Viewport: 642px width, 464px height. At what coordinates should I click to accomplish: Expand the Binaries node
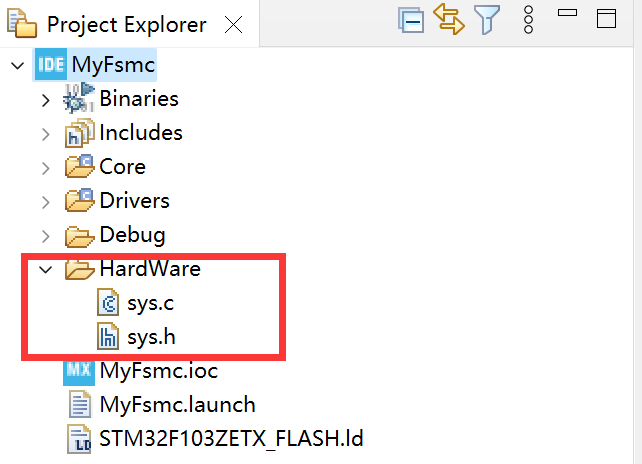tap(45, 99)
